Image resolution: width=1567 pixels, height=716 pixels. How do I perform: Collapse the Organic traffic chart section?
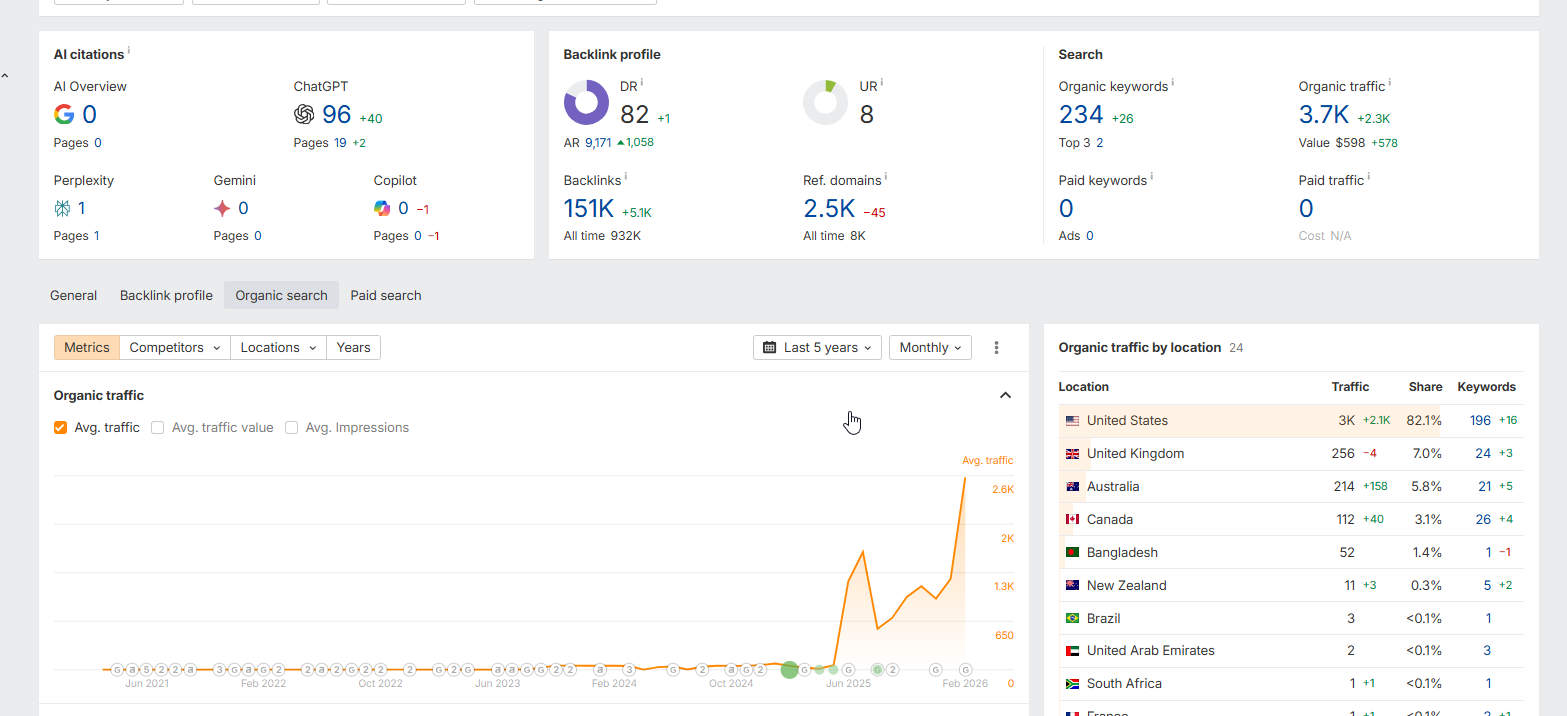[x=1005, y=396]
